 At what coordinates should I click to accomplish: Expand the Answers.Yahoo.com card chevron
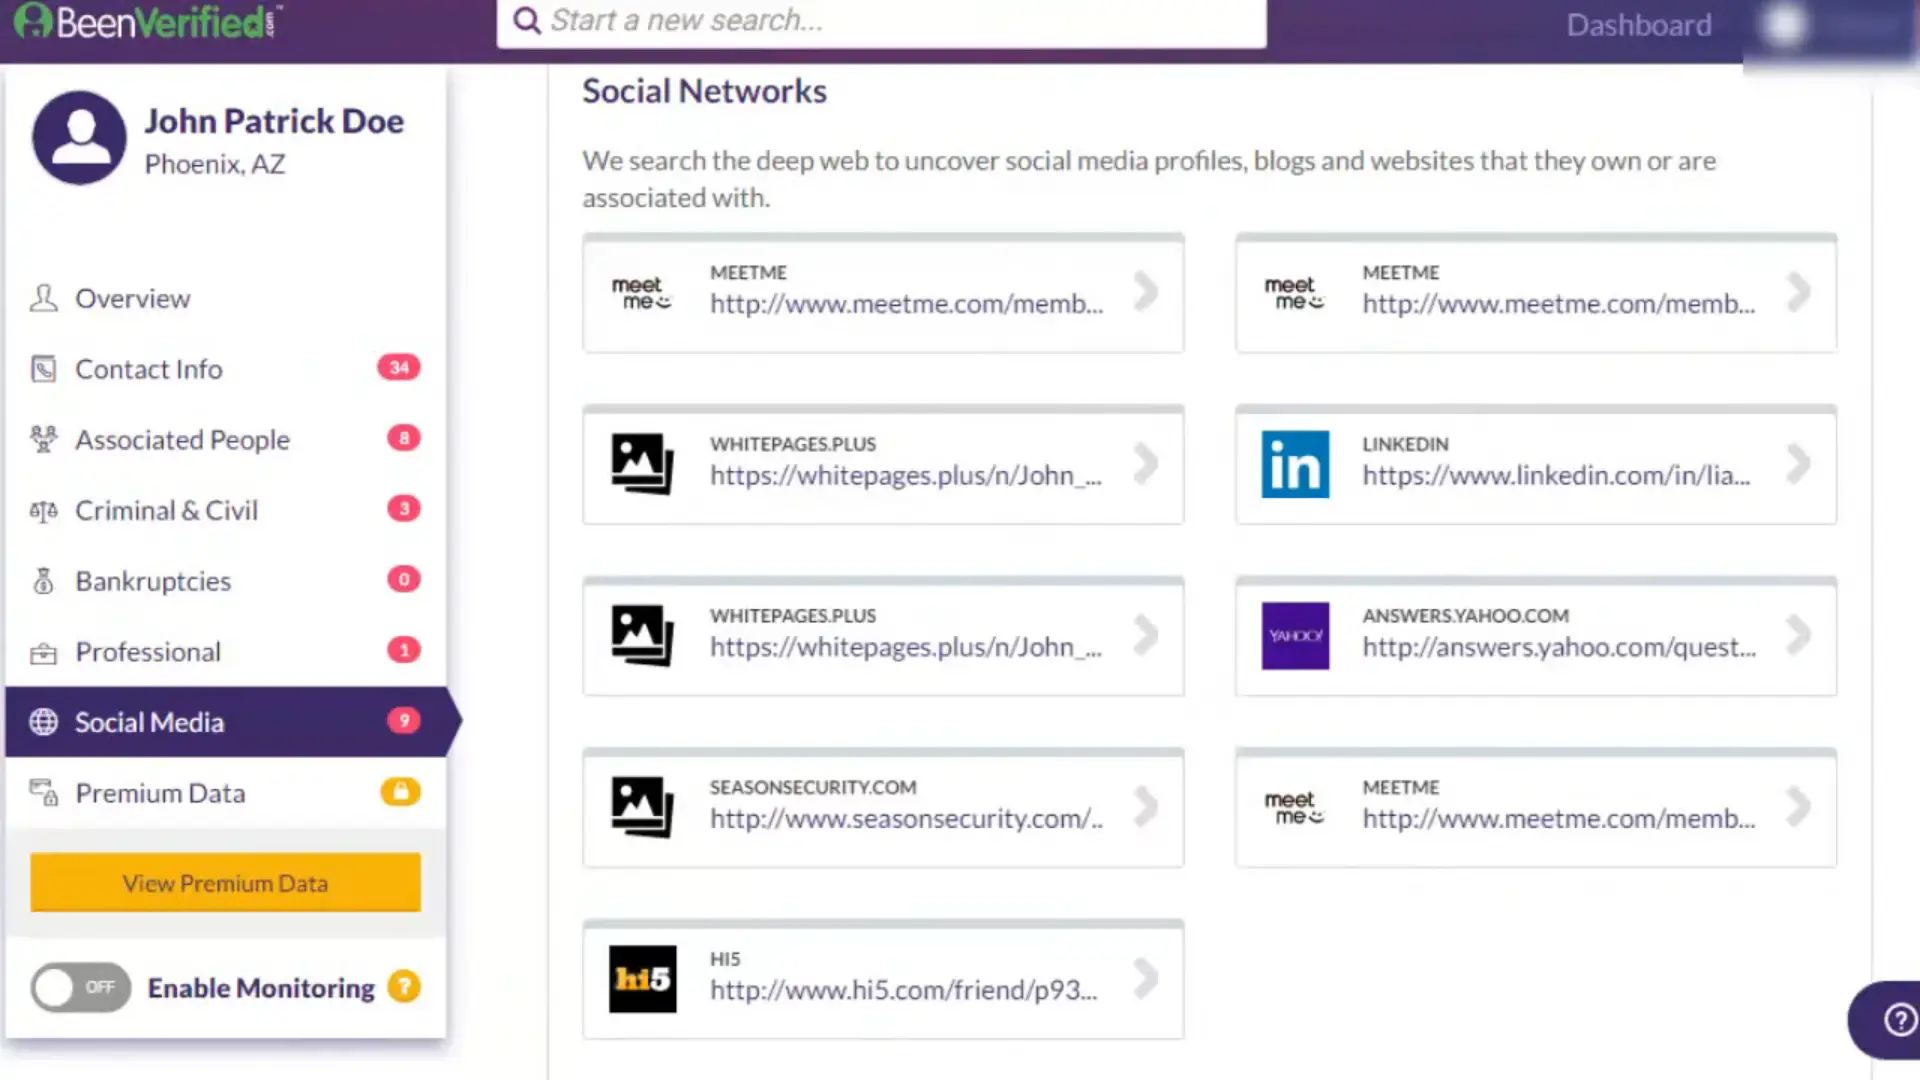tap(1798, 635)
